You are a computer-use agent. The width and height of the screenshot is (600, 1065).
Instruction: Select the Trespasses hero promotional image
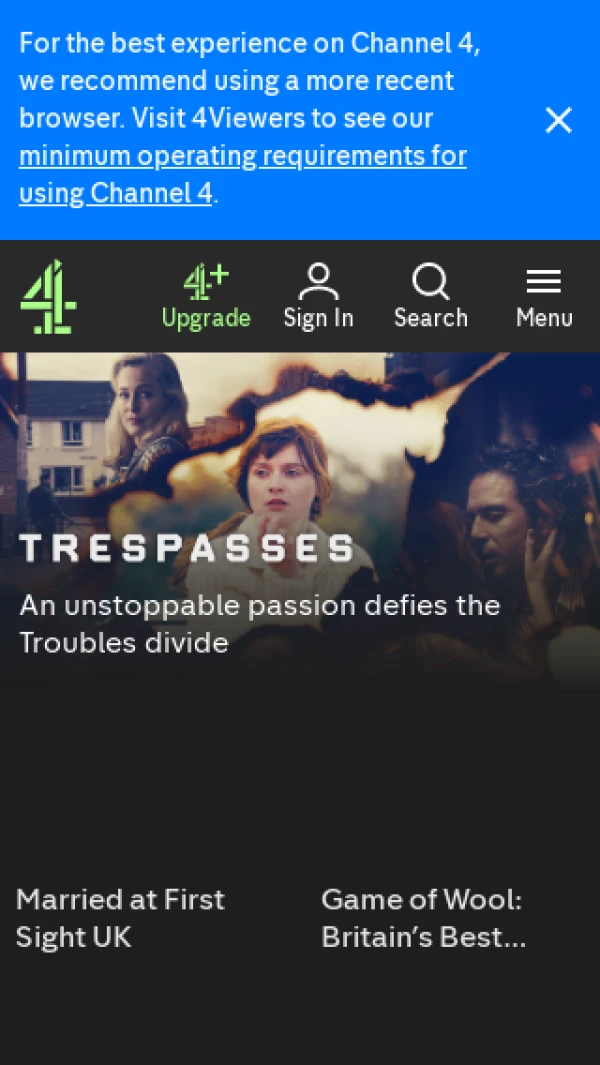pos(300,520)
